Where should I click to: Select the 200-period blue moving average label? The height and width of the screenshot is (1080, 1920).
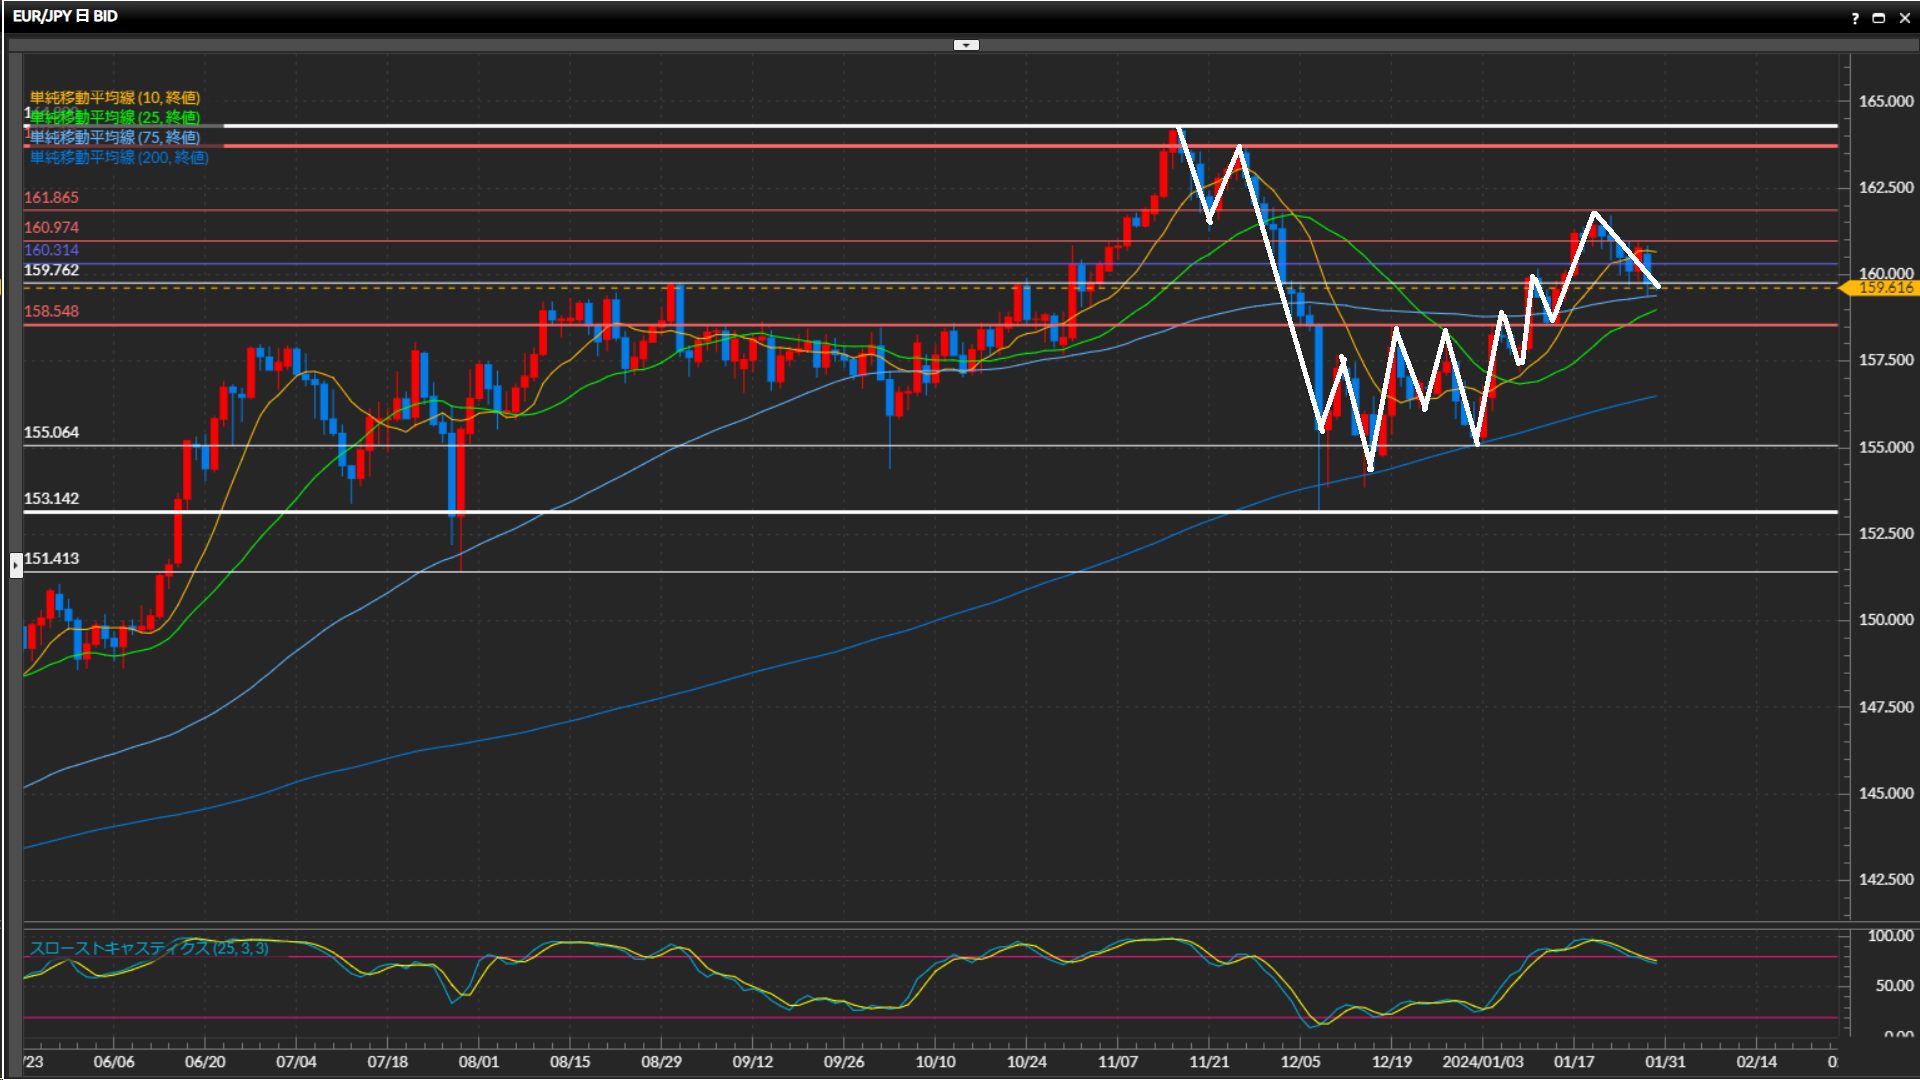[118, 157]
